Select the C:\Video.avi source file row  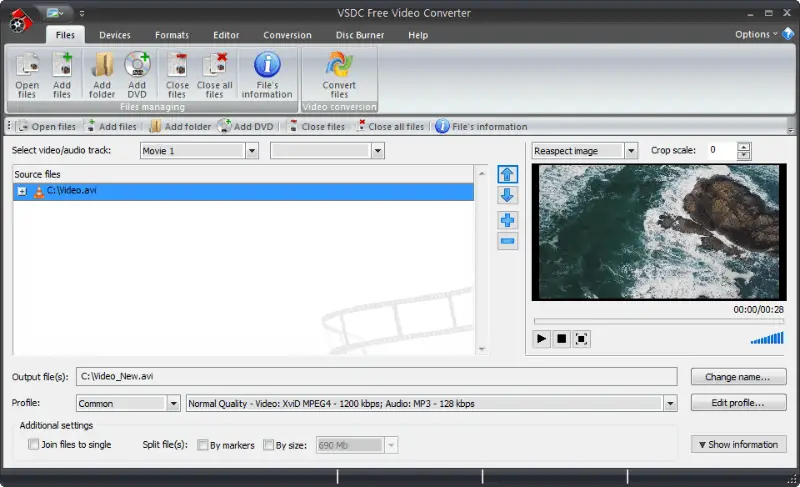[x=243, y=191]
